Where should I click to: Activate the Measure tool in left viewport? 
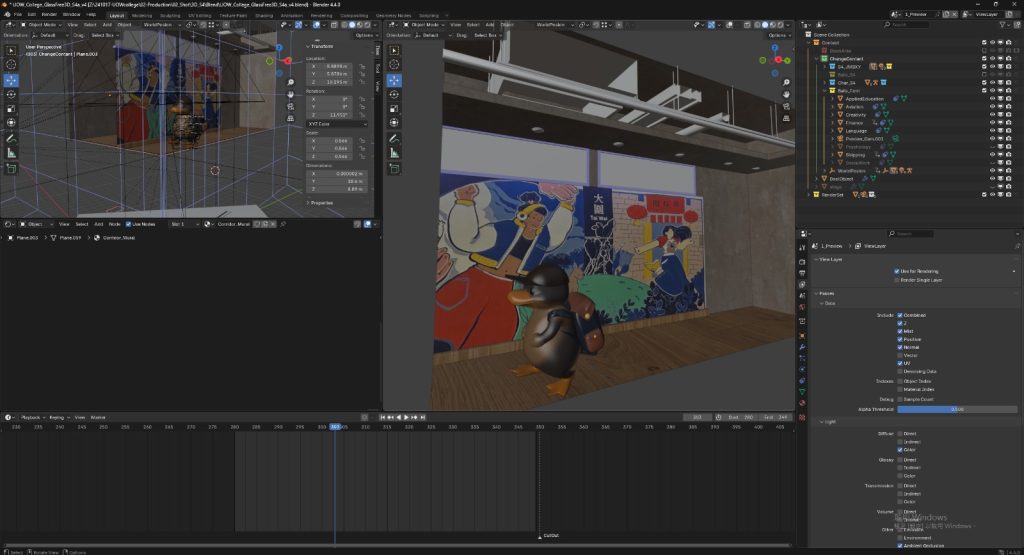point(11,153)
